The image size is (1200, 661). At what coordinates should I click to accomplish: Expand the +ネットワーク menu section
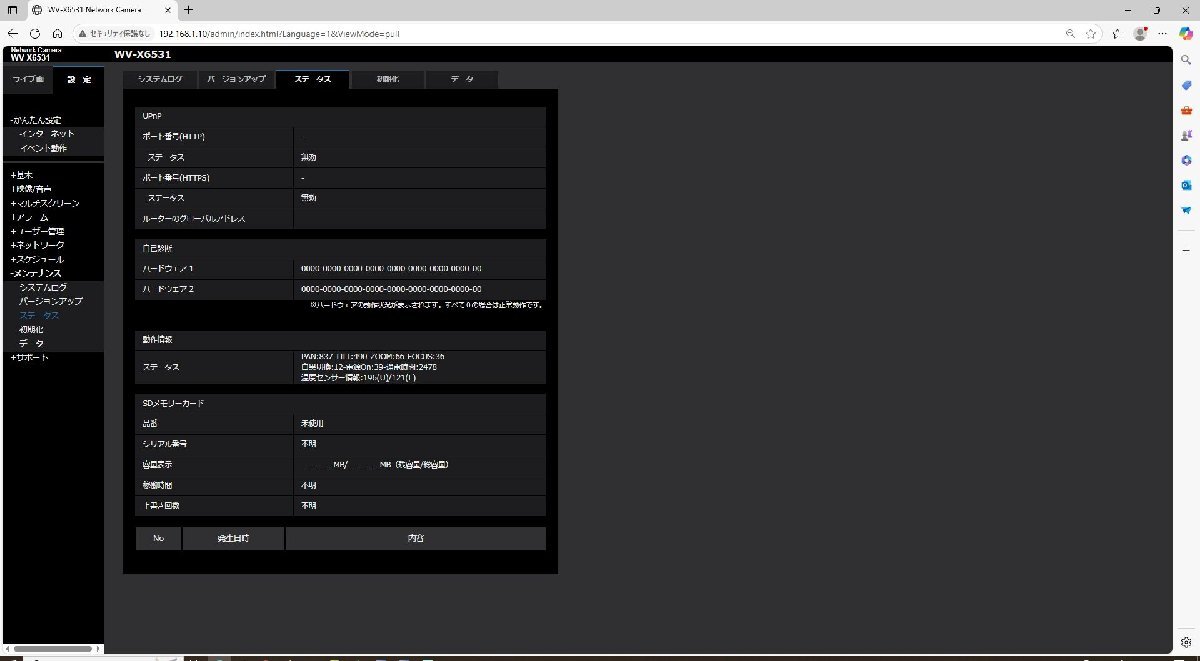click(x=38, y=245)
